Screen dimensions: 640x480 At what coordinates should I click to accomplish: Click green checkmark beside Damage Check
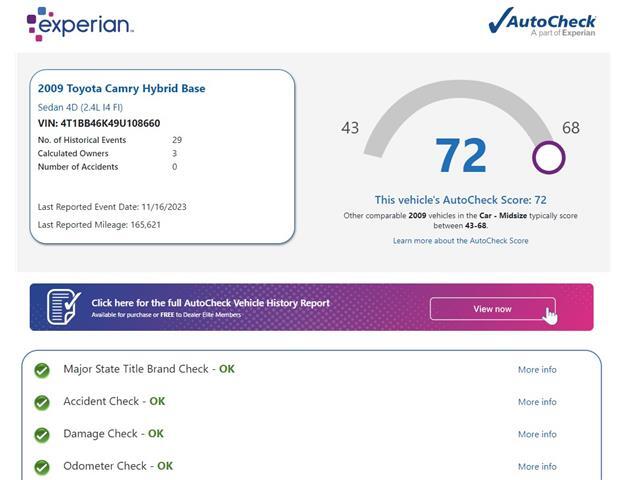42,435
